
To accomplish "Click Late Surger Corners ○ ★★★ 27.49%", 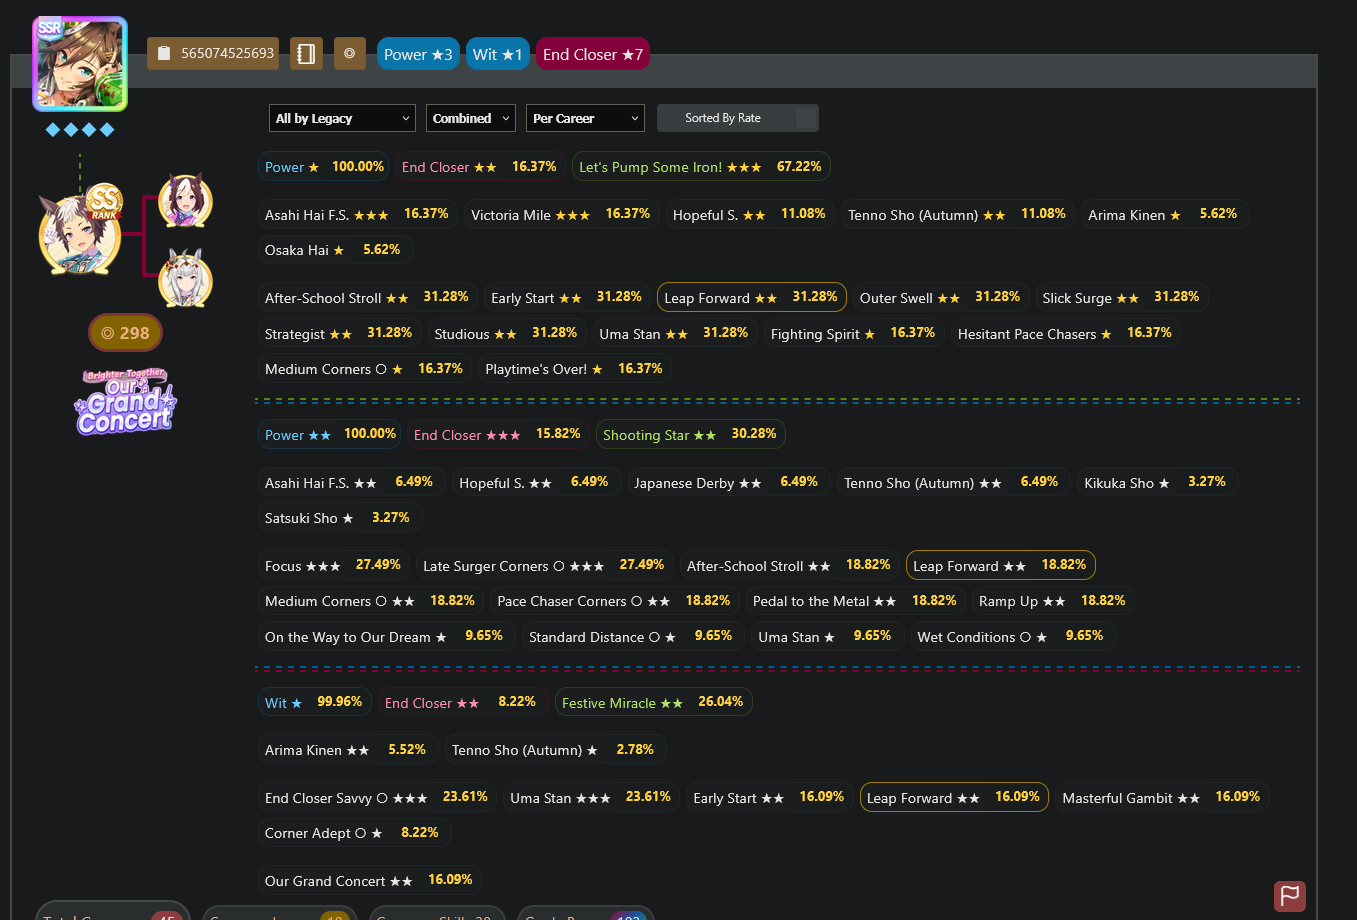I will click(544, 565).
